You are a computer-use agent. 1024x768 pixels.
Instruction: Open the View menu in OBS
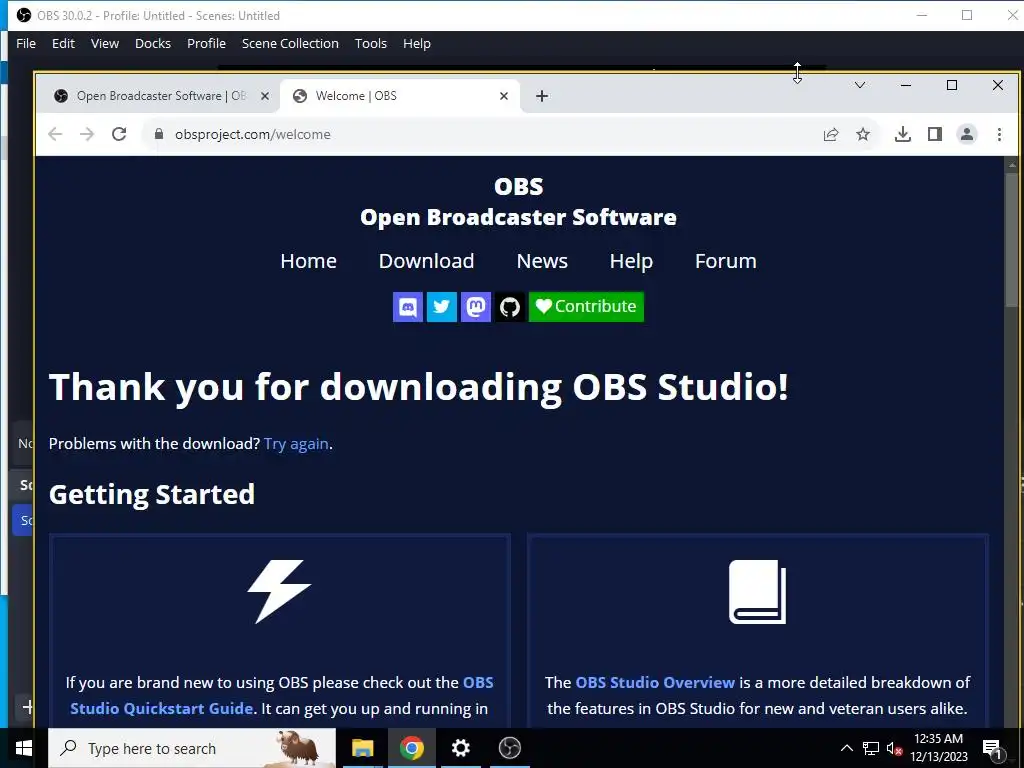pyautogui.click(x=104, y=44)
